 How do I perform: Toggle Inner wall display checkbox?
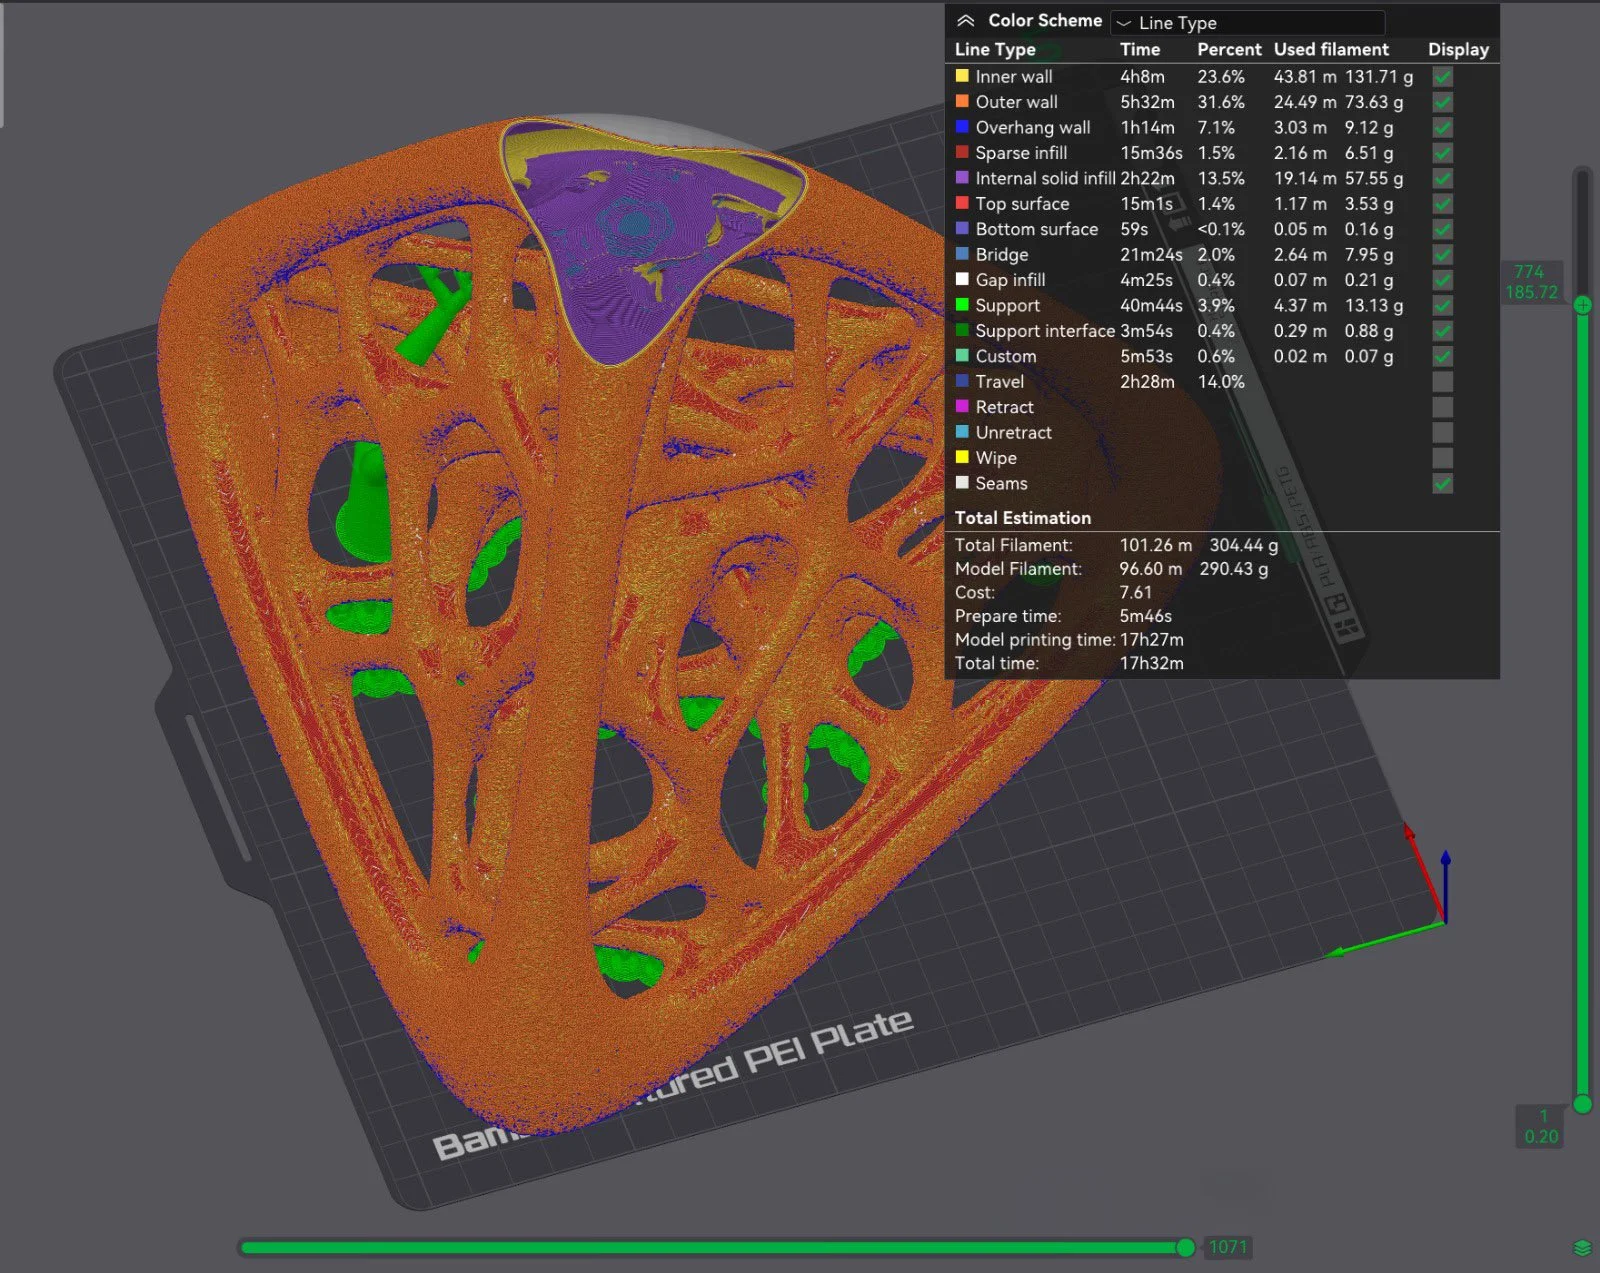[x=1442, y=76]
